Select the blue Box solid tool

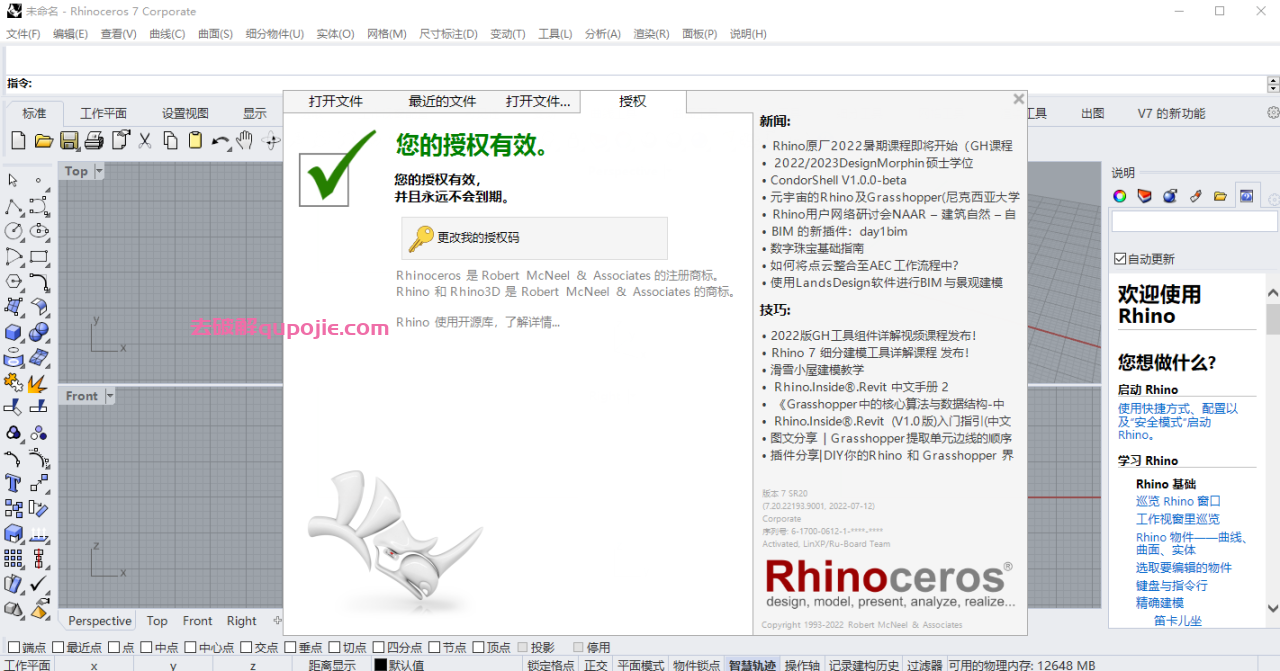(x=14, y=332)
